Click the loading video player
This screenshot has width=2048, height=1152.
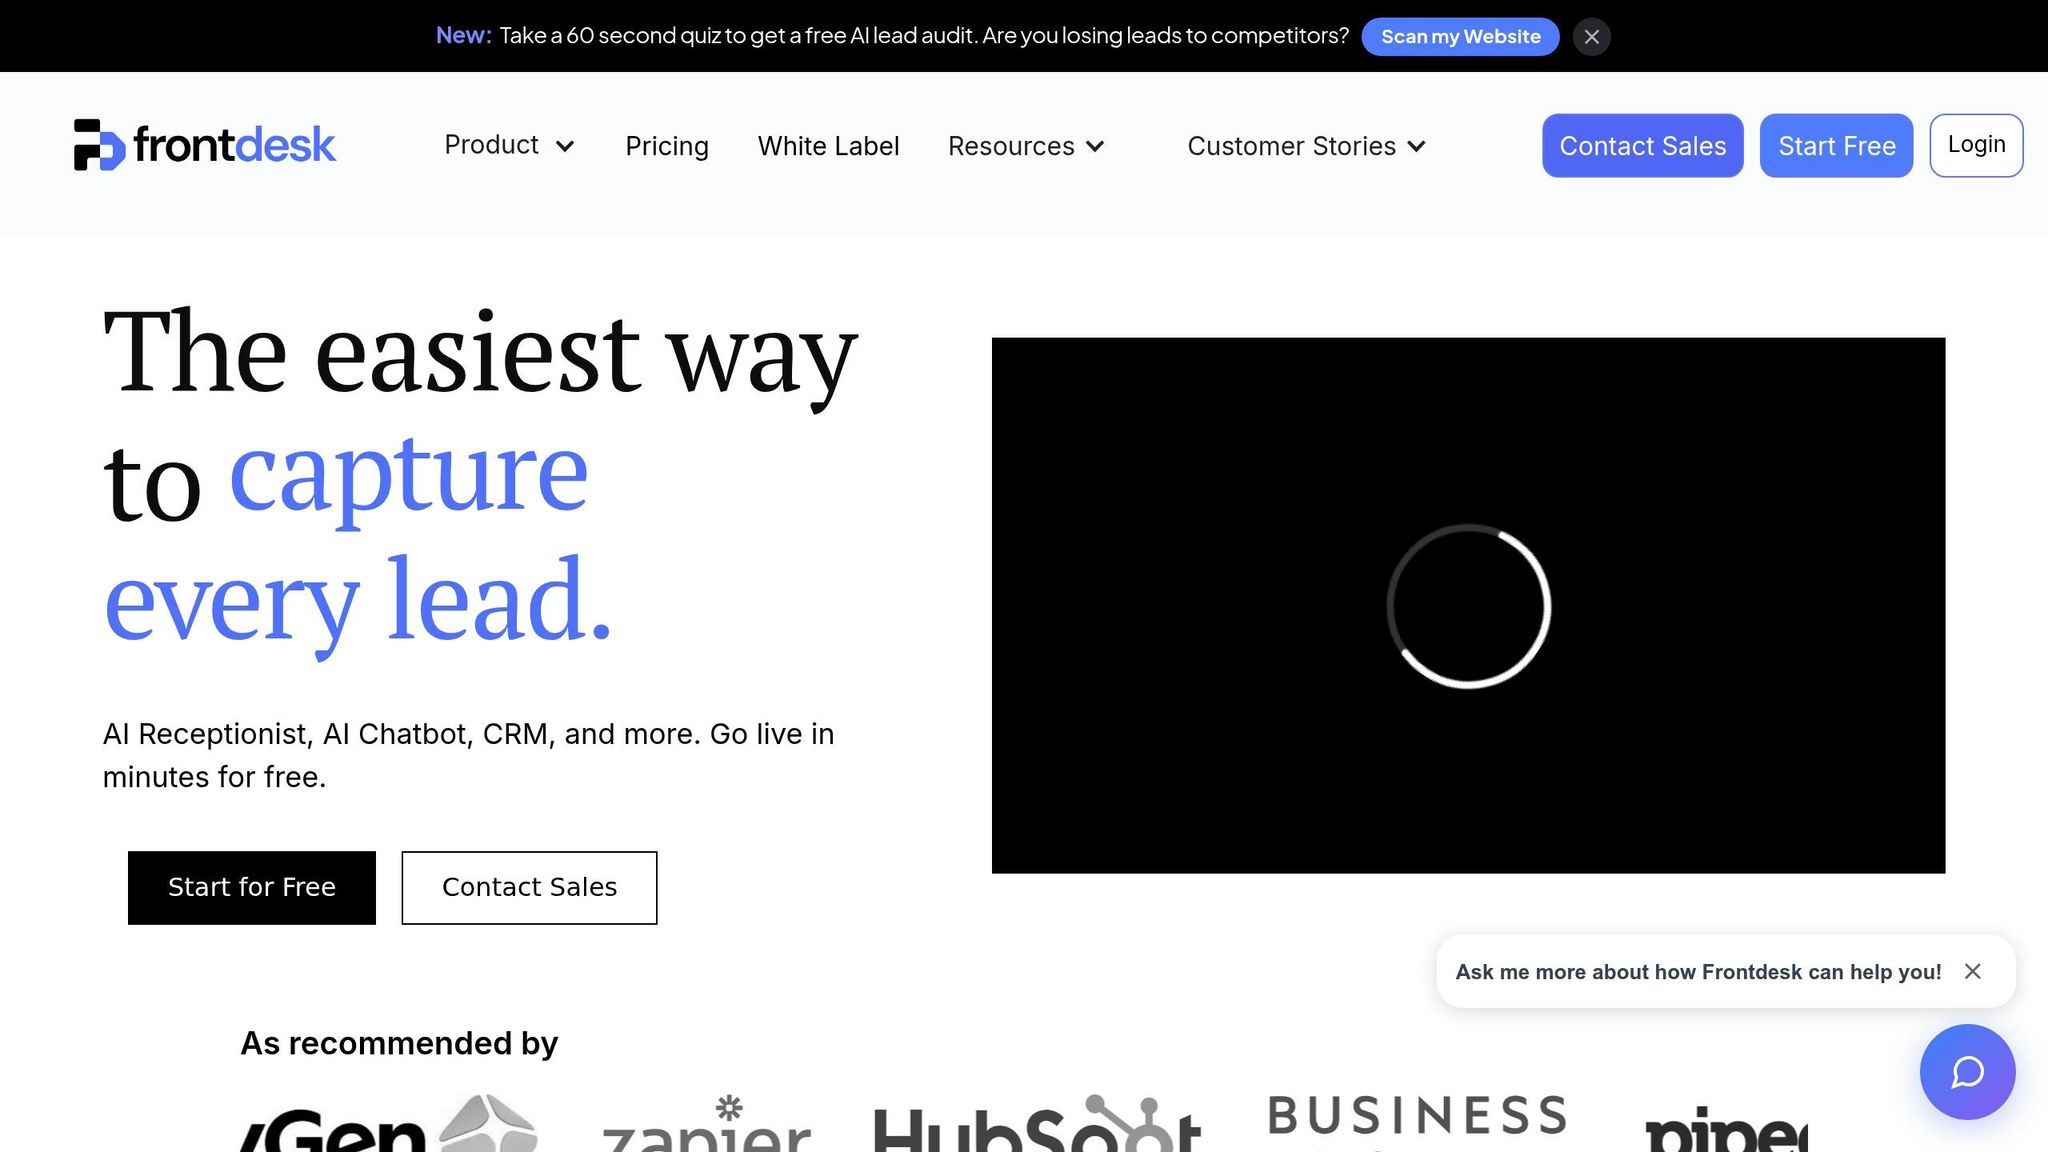(1467, 605)
